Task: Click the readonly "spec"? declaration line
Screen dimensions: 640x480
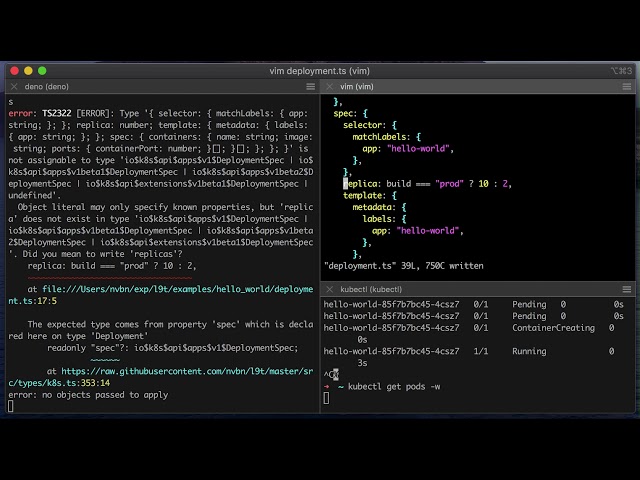Action: pyautogui.click(x=173, y=348)
